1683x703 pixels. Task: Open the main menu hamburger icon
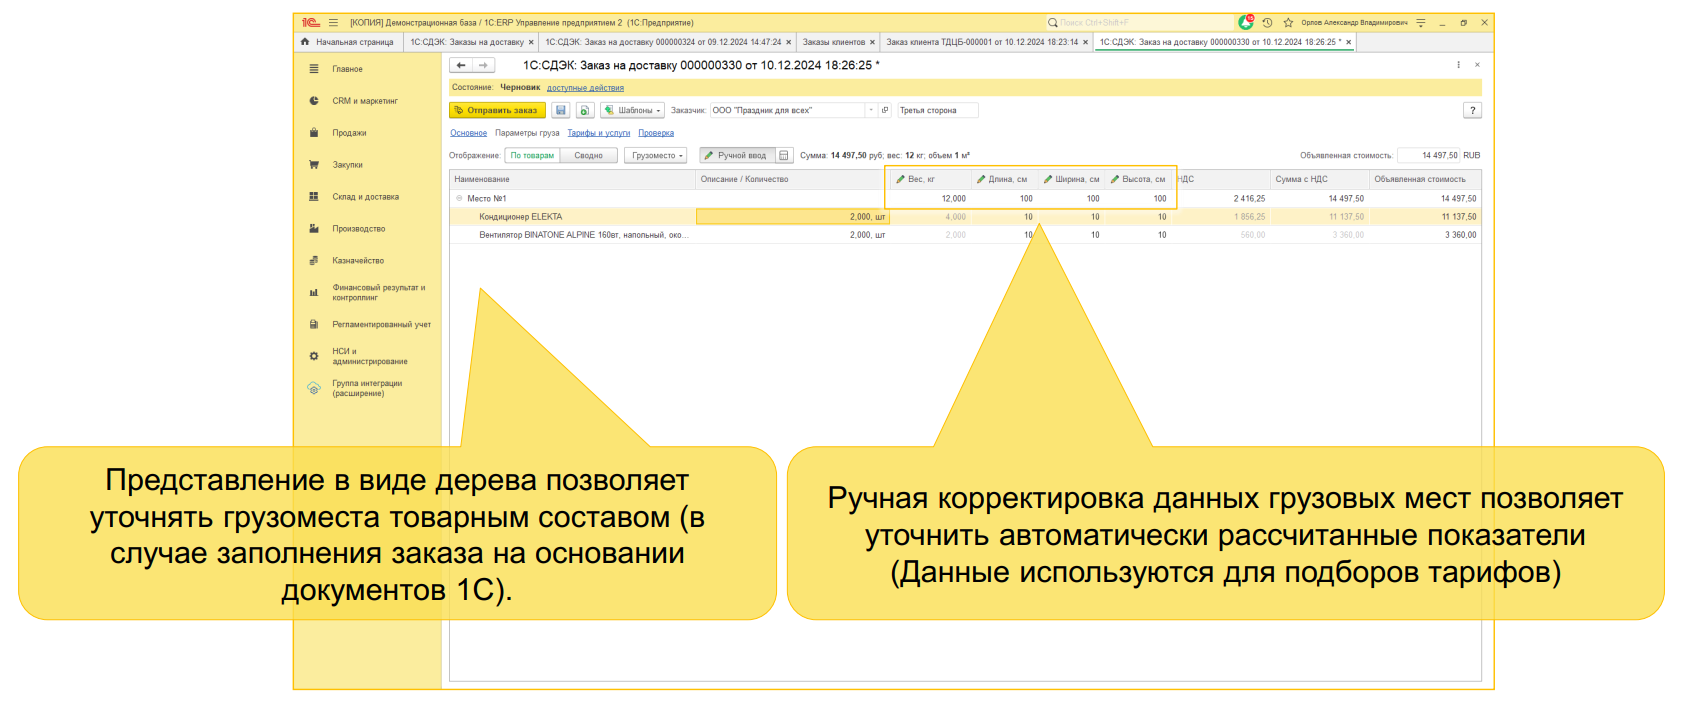pyautogui.click(x=333, y=22)
